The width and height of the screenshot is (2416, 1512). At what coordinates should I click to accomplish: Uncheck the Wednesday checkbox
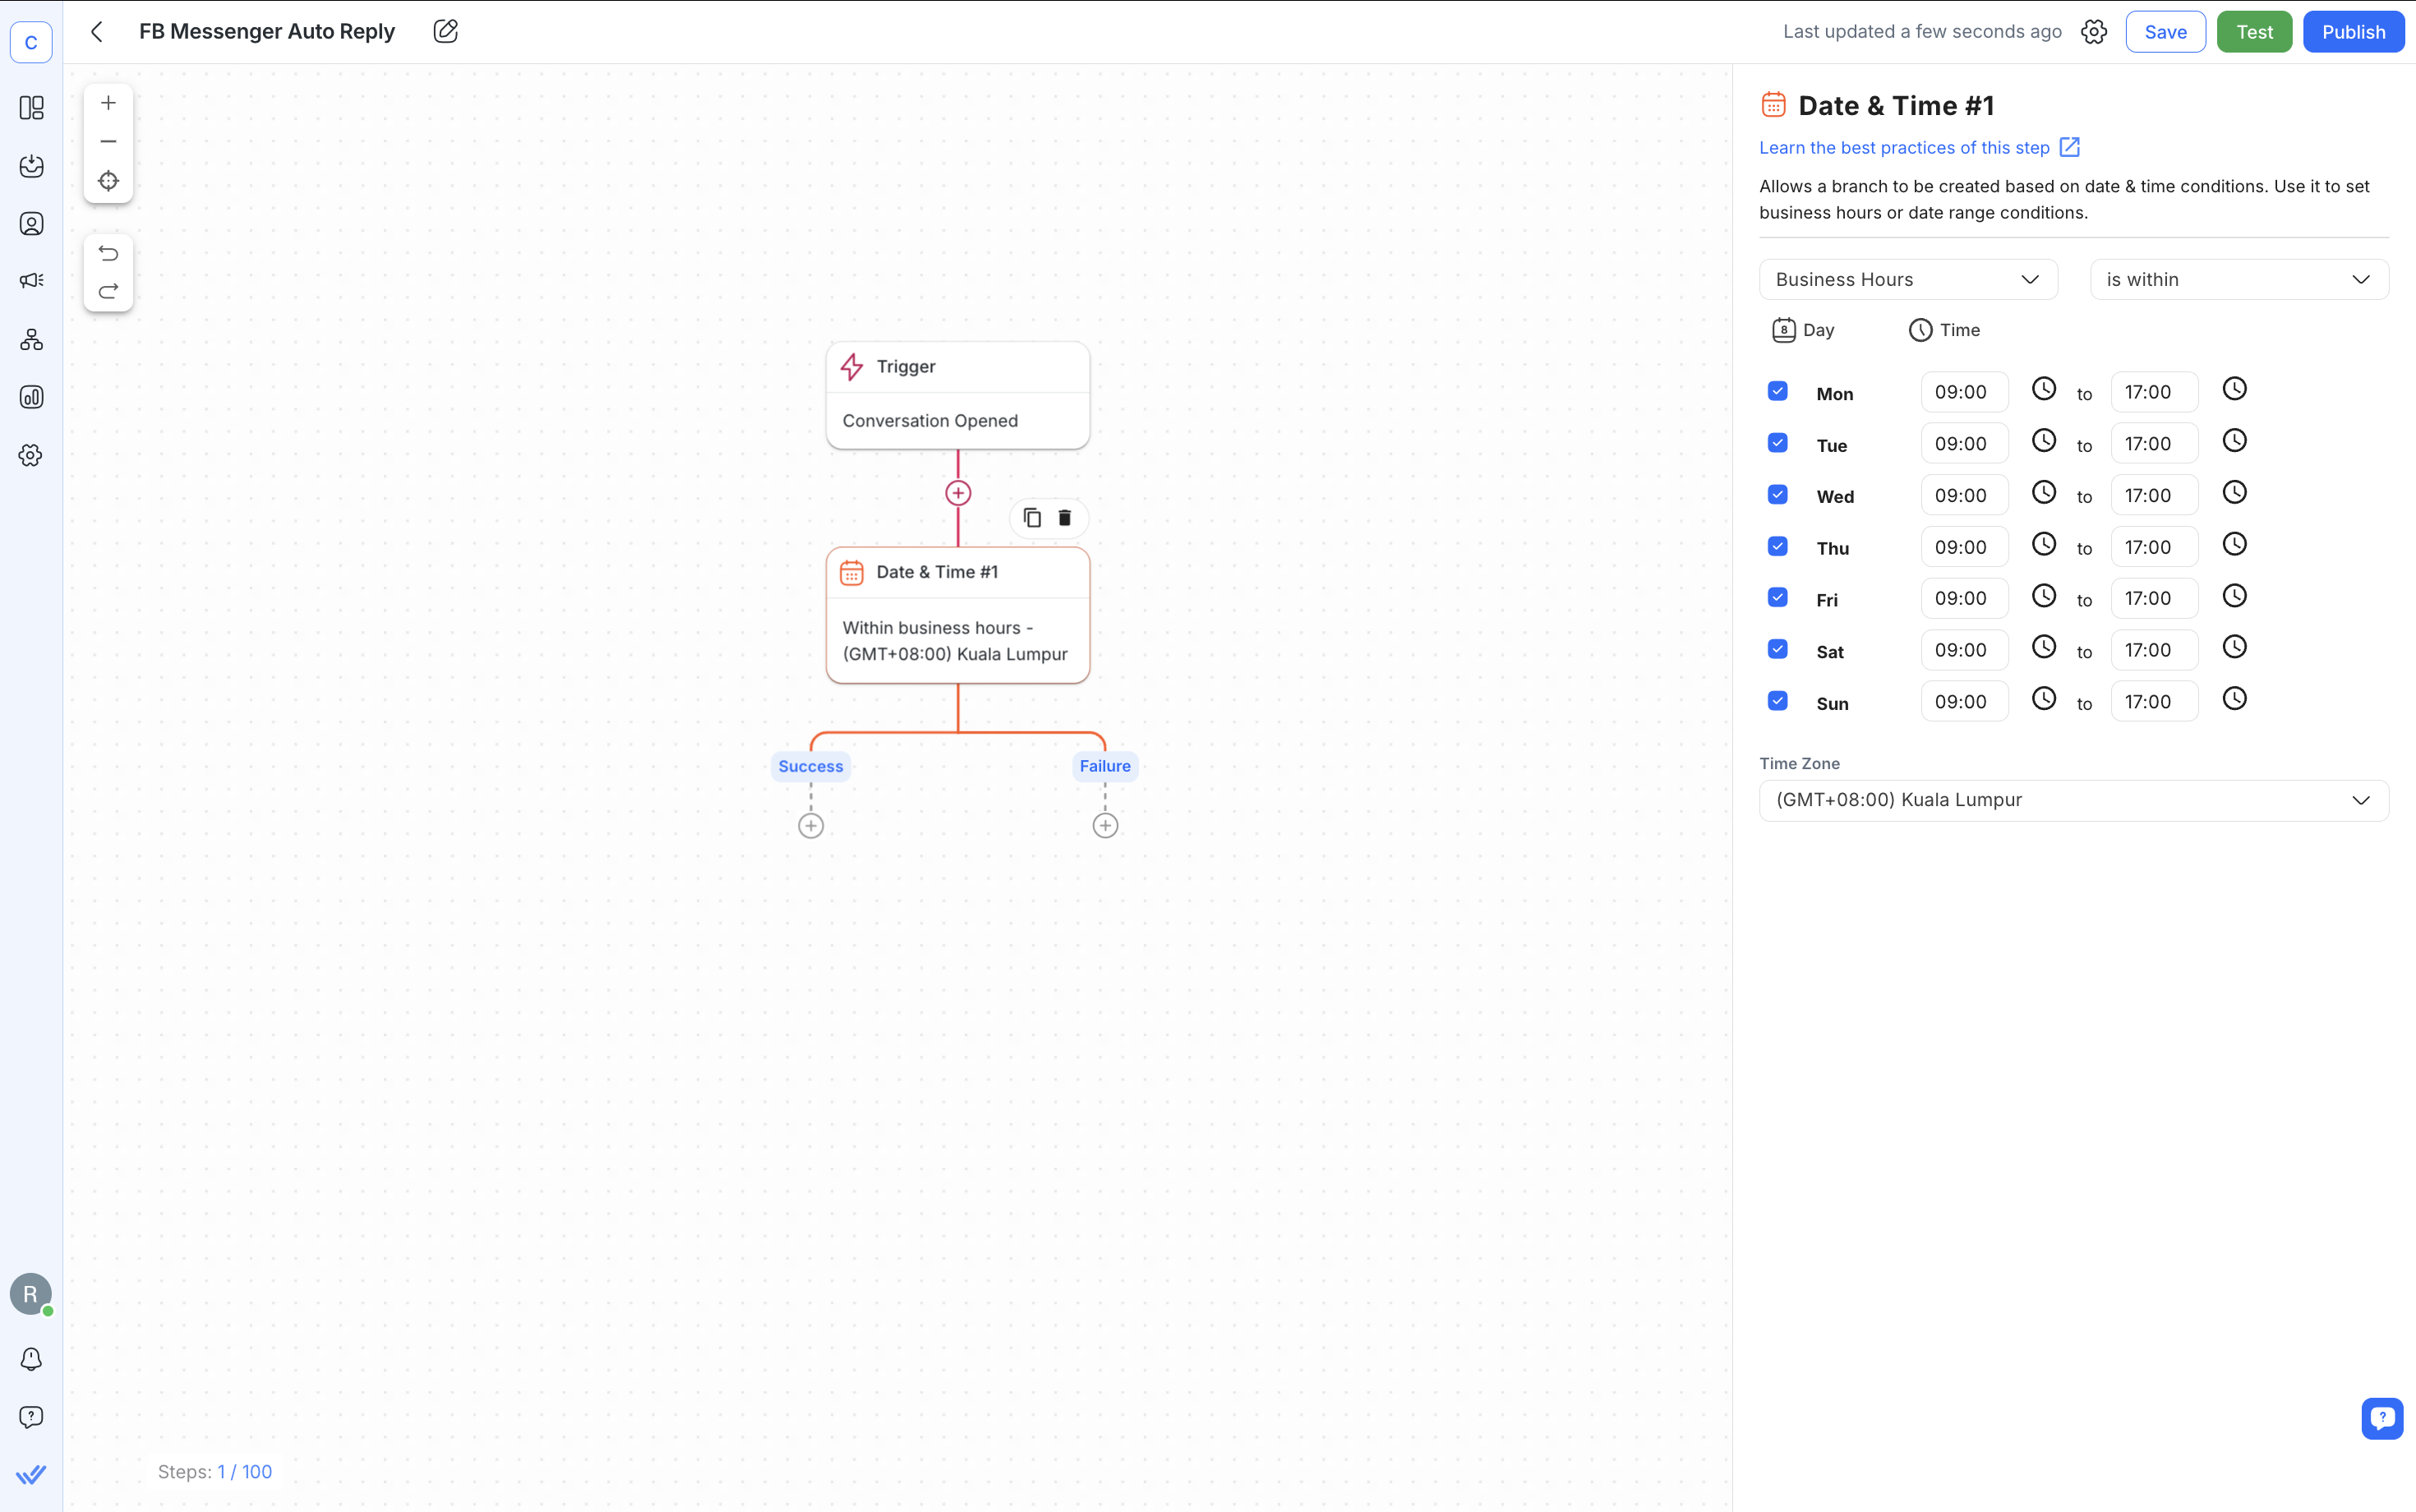(x=1778, y=494)
